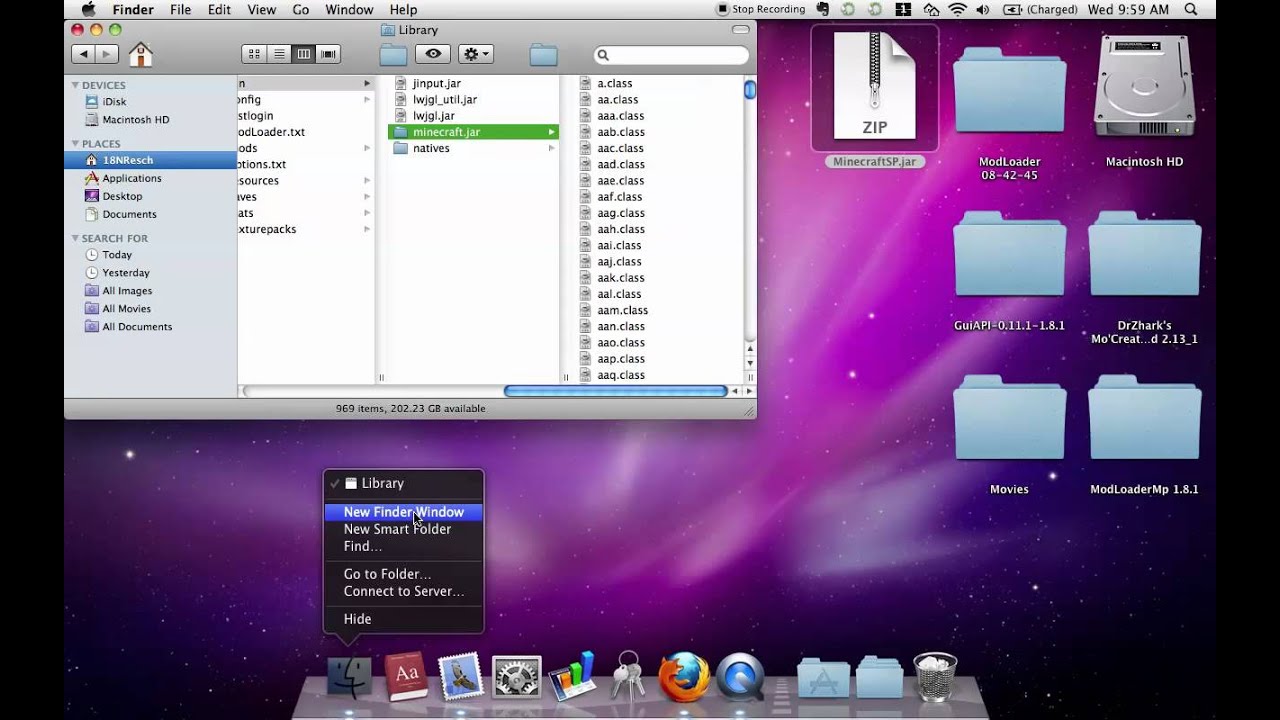Go back with the Finder back arrow
The height and width of the screenshot is (720, 1280).
coord(83,54)
